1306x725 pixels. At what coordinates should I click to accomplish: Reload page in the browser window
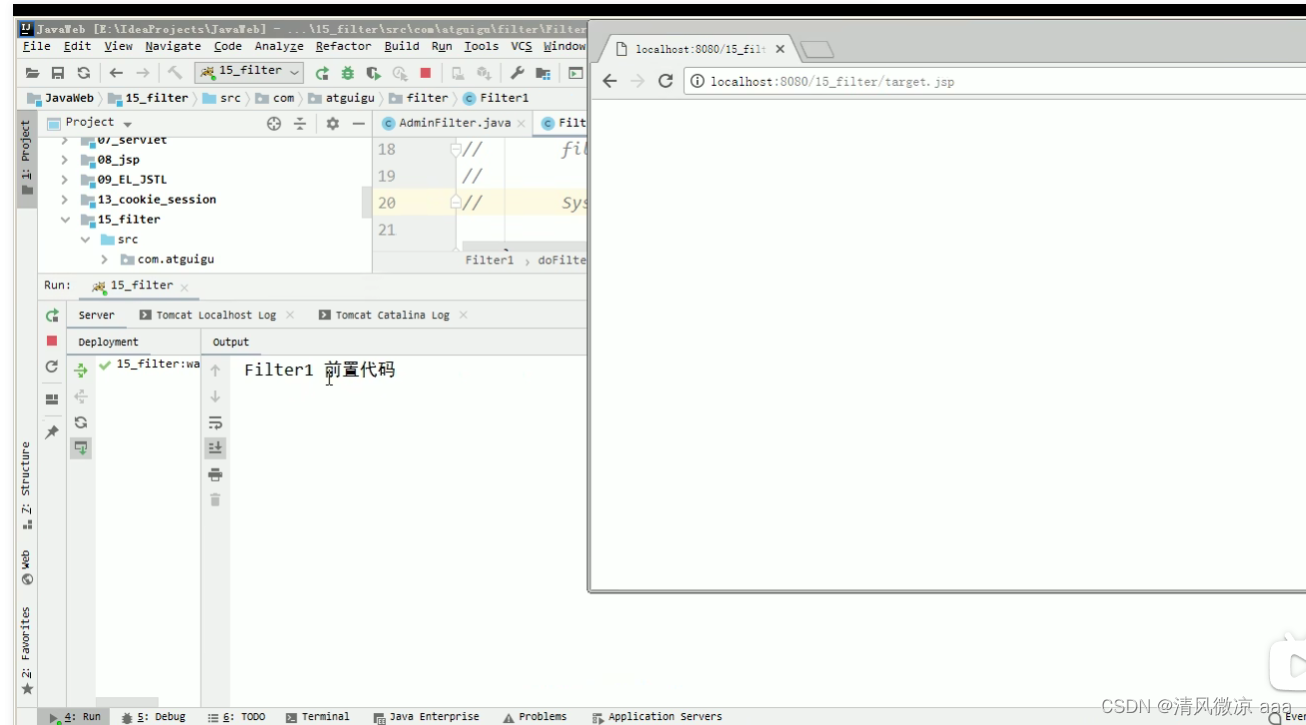click(x=665, y=81)
